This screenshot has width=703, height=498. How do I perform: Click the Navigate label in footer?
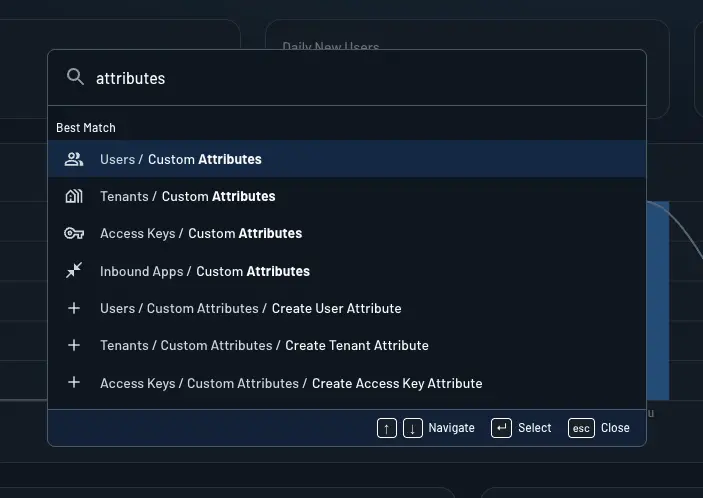click(451, 428)
